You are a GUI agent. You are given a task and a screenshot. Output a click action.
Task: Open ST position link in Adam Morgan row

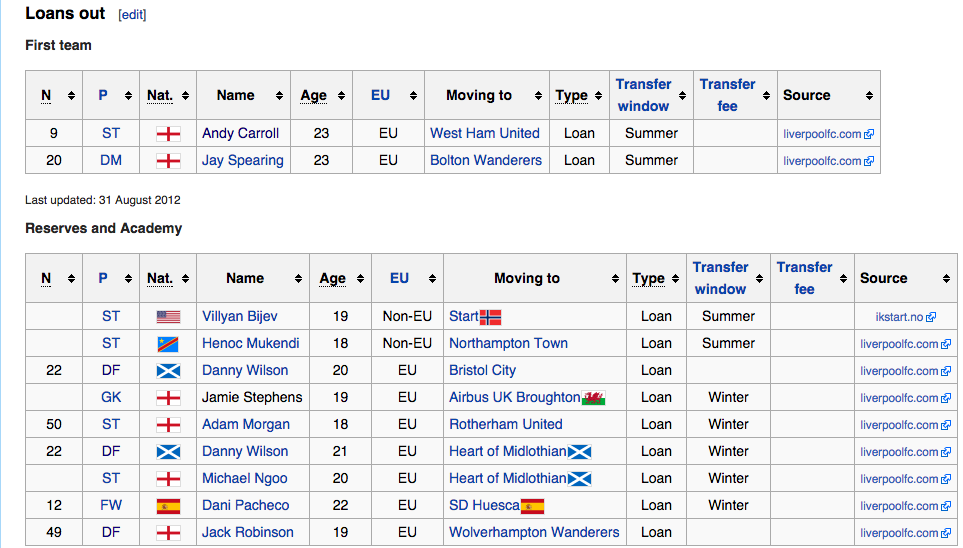click(x=111, y=425)
